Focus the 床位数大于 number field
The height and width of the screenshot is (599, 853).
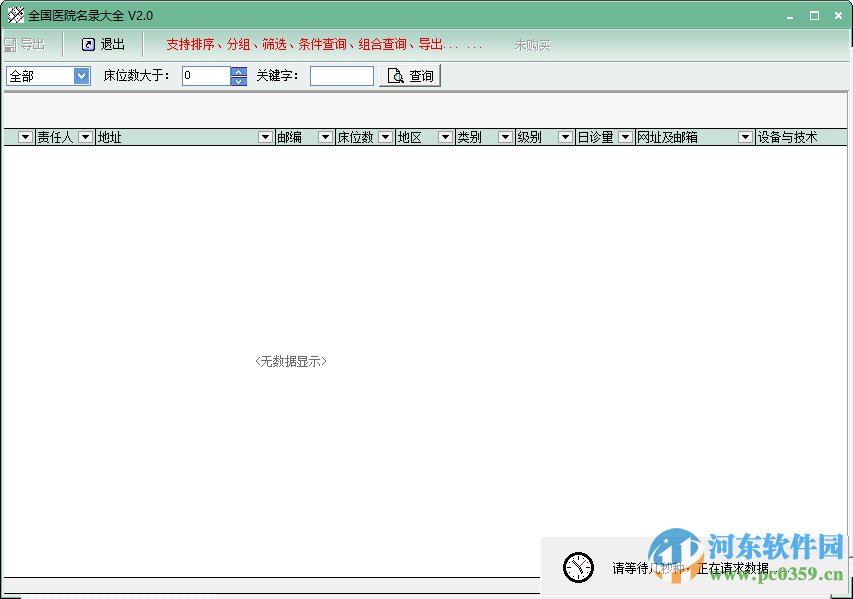coord(206,76)
